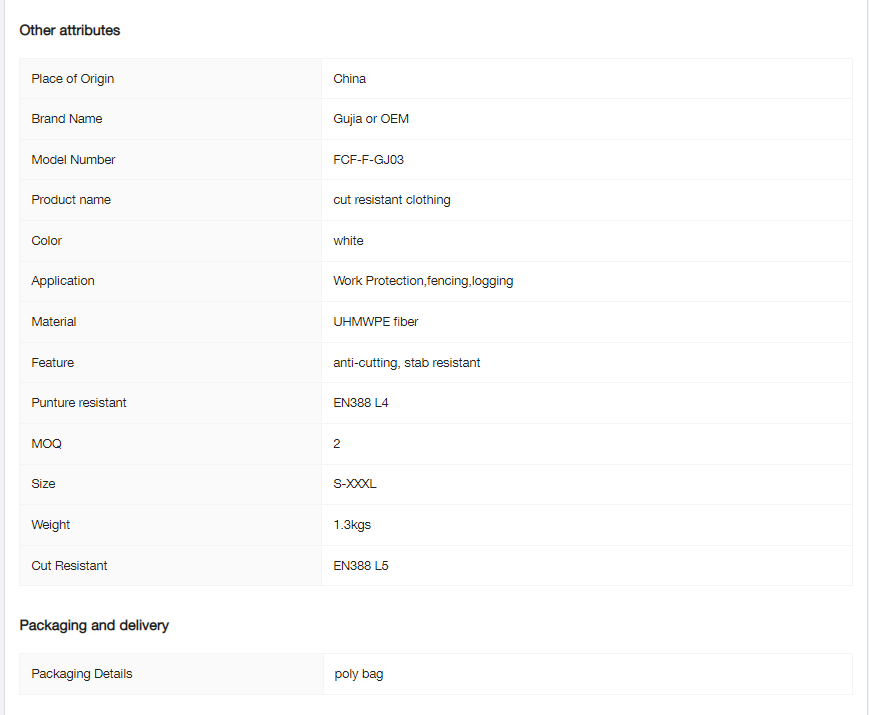Viewport: 869px width, 715px height.
Task: Click the "anti-cutting, stab resistant" feature text
Action: 407,363
